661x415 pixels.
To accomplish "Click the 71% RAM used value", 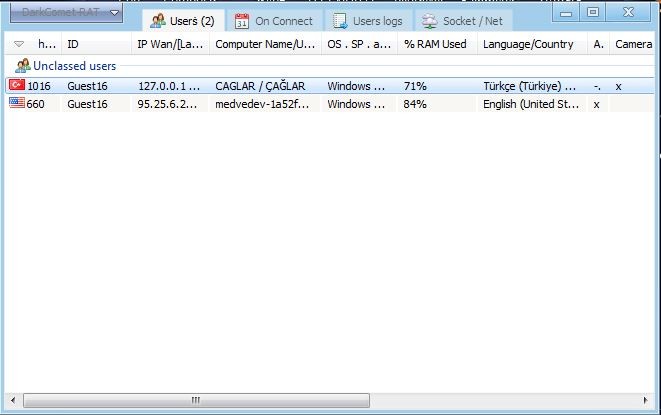I will point(415,86).
